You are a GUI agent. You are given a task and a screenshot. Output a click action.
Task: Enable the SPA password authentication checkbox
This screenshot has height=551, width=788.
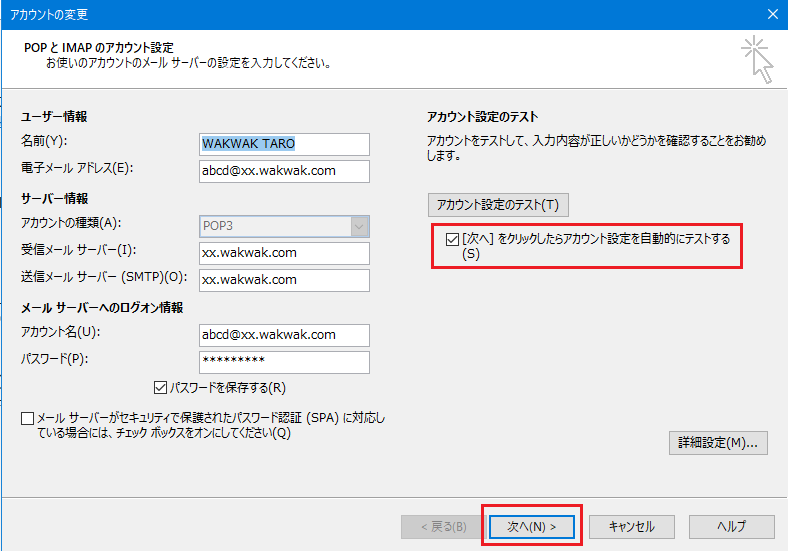28,418
